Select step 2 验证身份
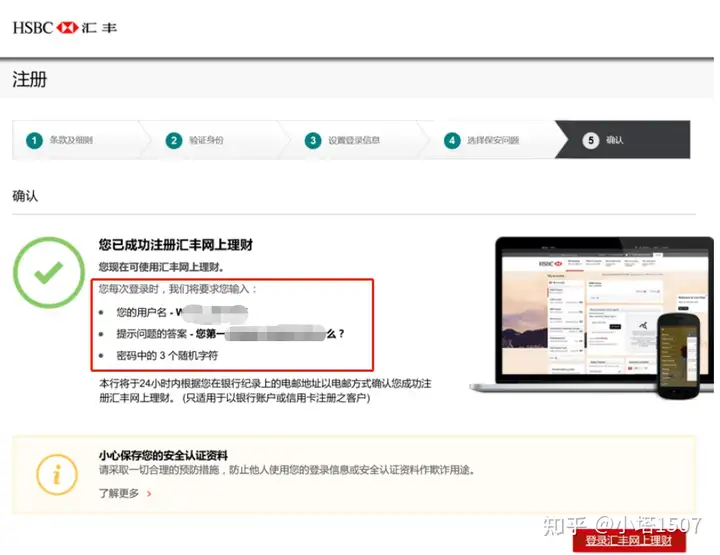720x555 pixels. pyautogui.click(x=214, y=140)
